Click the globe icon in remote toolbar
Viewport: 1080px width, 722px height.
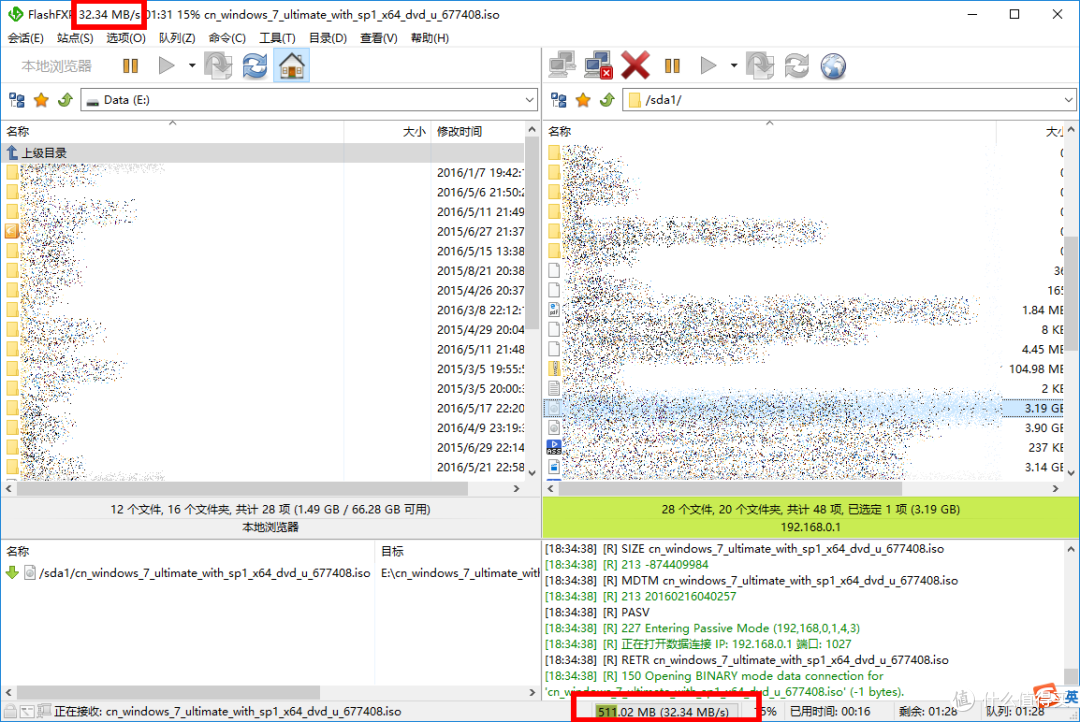(x=833, y=66)
